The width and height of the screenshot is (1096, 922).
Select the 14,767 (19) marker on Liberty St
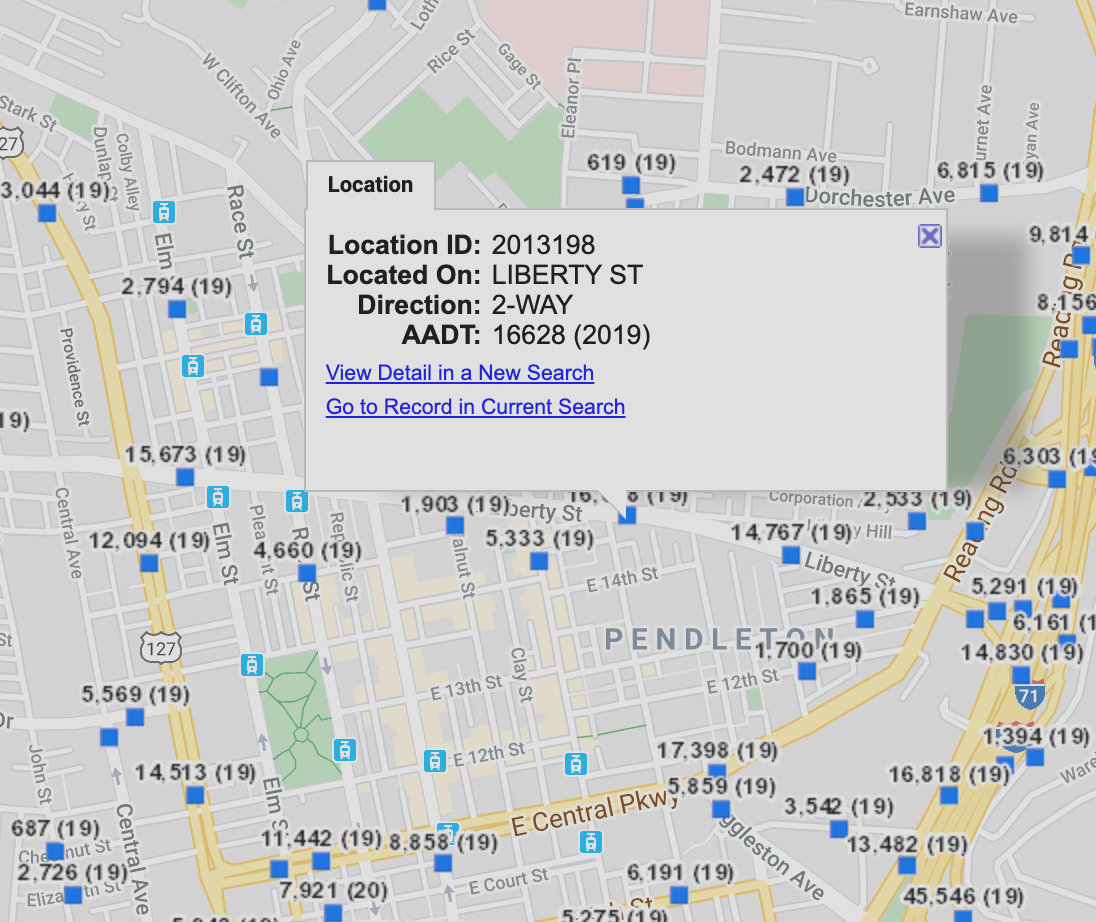[791, 556]
